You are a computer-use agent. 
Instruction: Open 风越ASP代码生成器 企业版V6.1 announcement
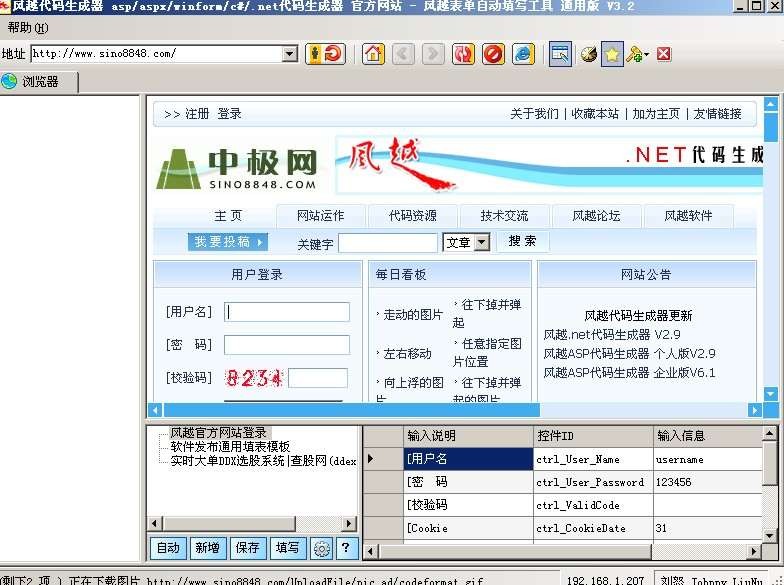point(629,373)
